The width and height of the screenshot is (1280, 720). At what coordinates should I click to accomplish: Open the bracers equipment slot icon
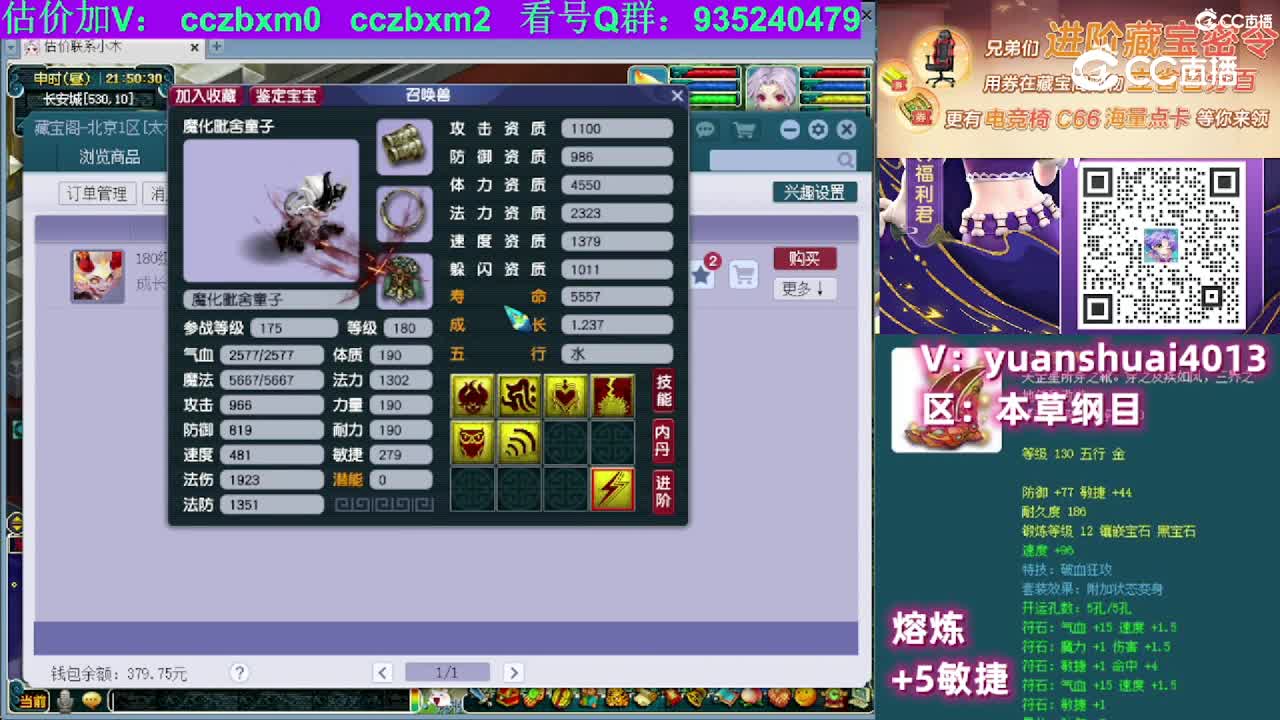click(x=404, y=147)
